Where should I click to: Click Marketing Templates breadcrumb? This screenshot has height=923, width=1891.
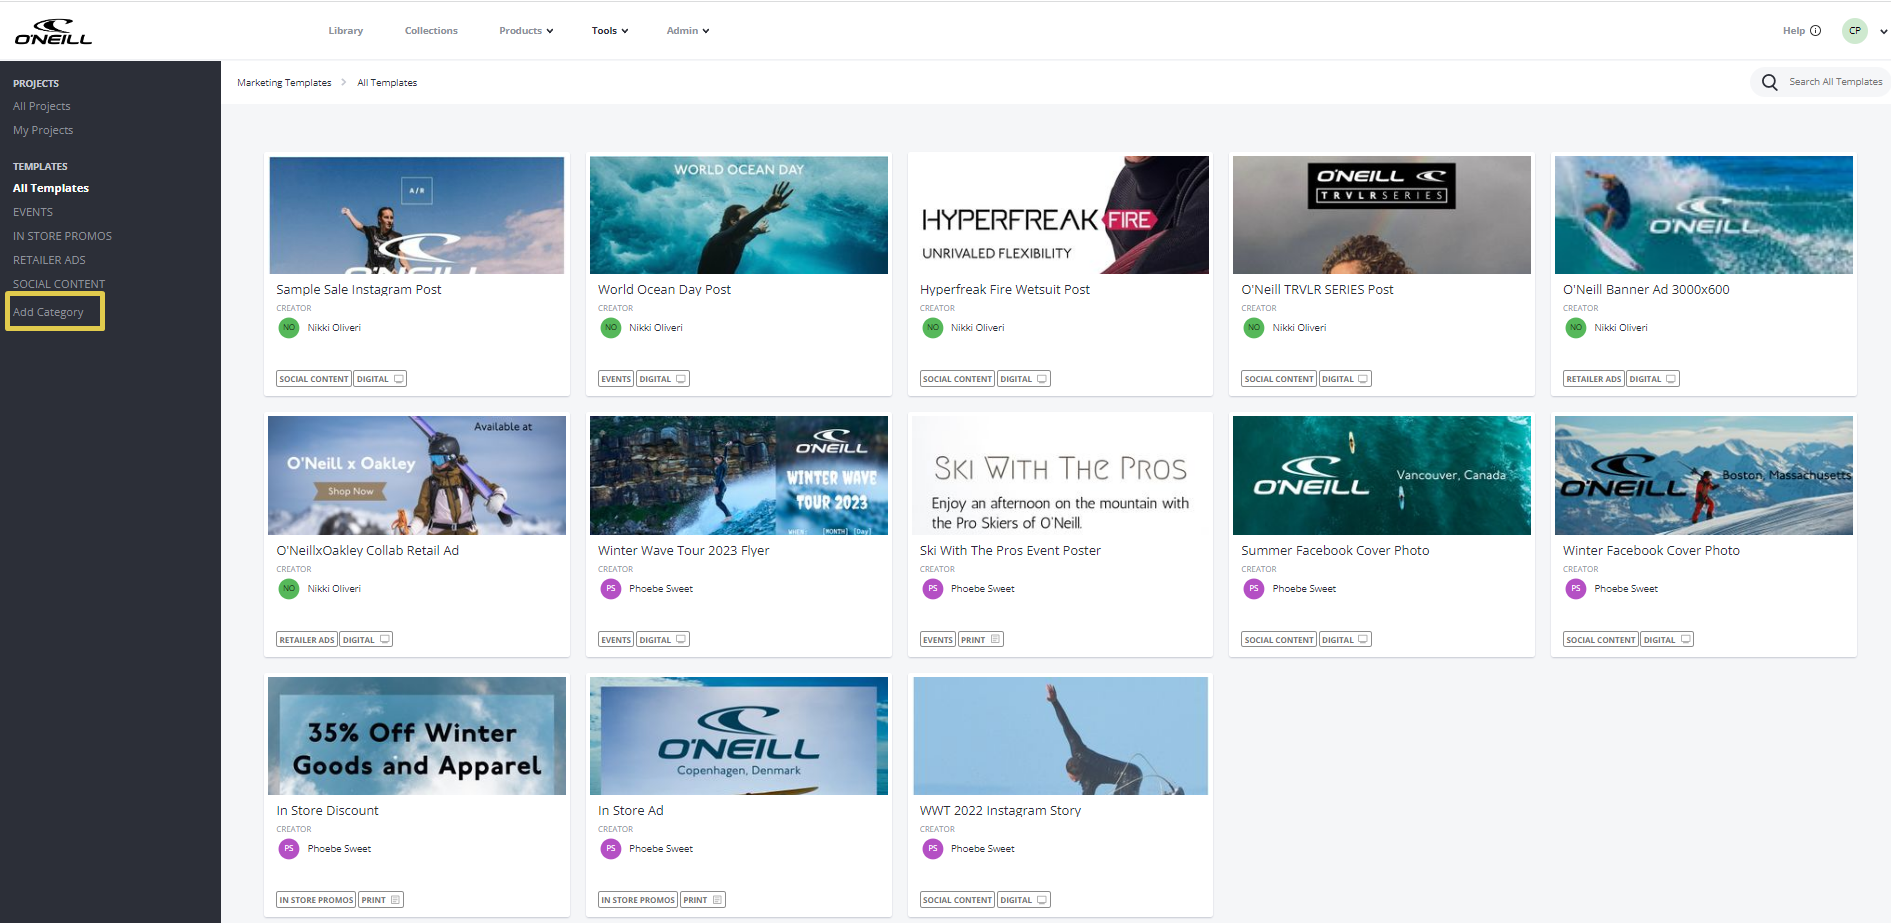click(x=284, y=83)
